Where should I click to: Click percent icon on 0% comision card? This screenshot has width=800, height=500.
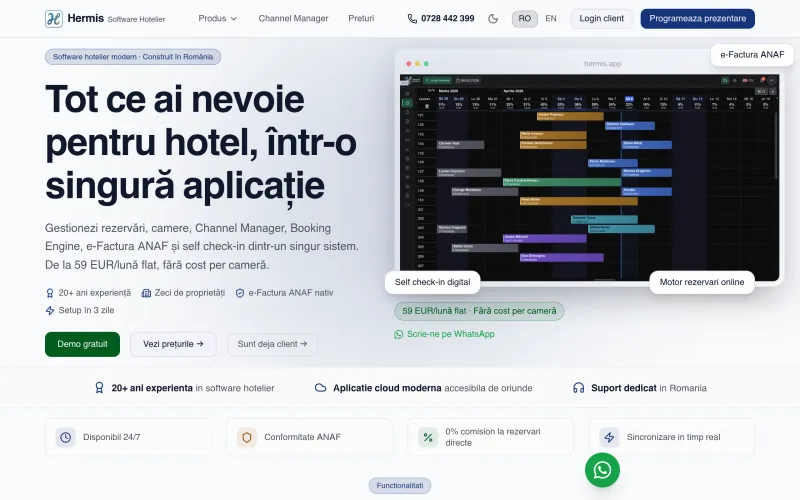428,437
